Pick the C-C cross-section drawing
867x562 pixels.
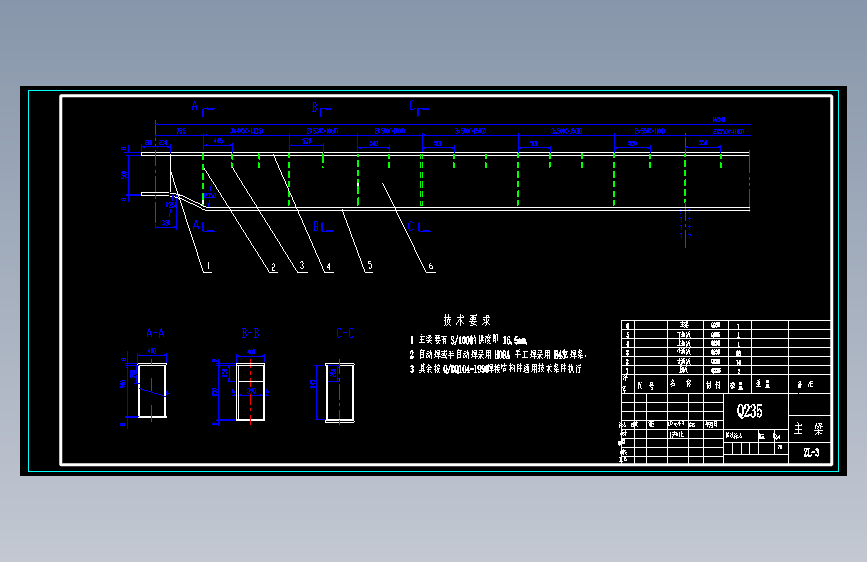coord(340,393)
